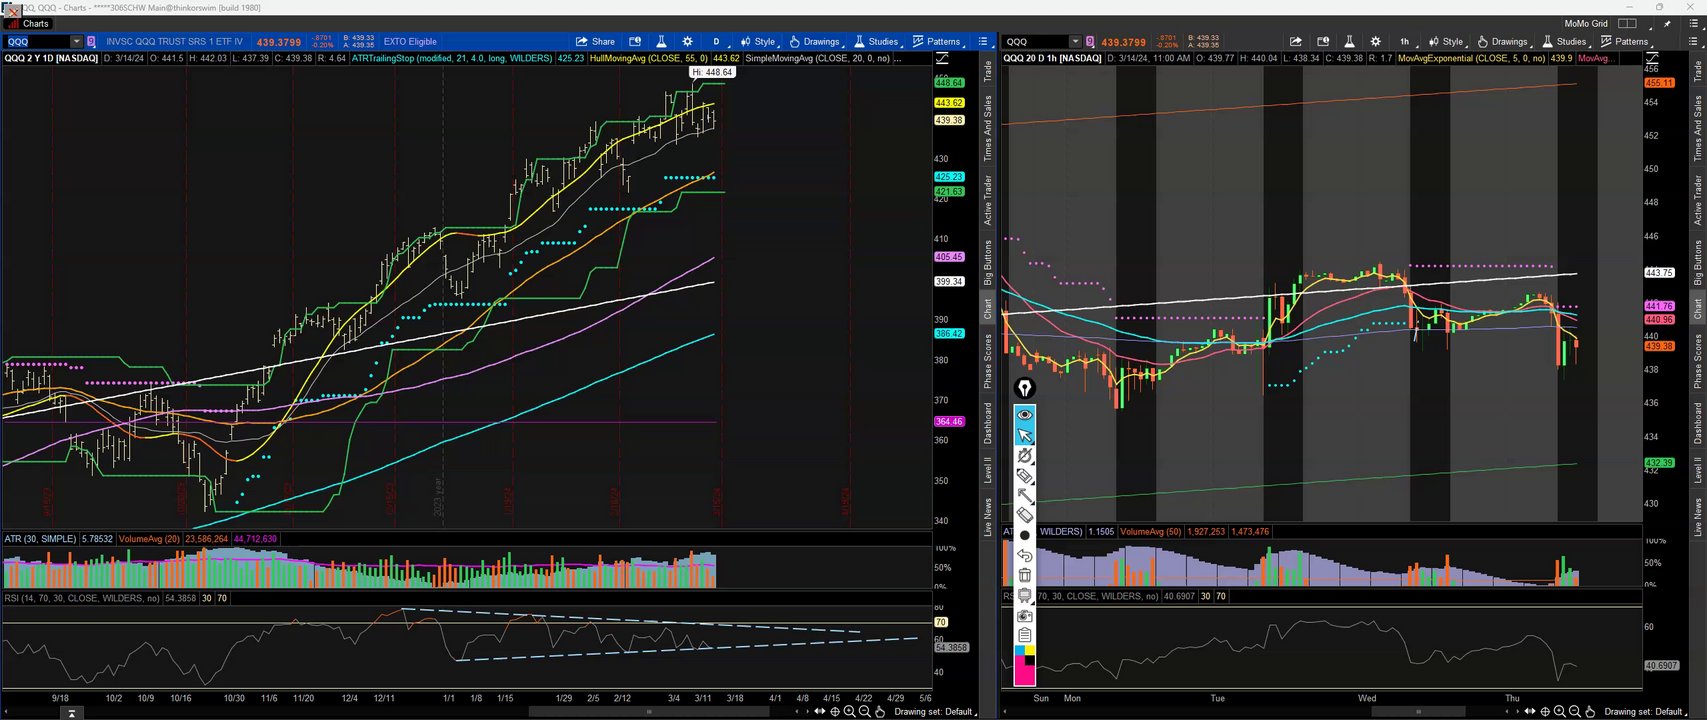
Task: Click the pan hand icon below left chart
Action: 880,712
